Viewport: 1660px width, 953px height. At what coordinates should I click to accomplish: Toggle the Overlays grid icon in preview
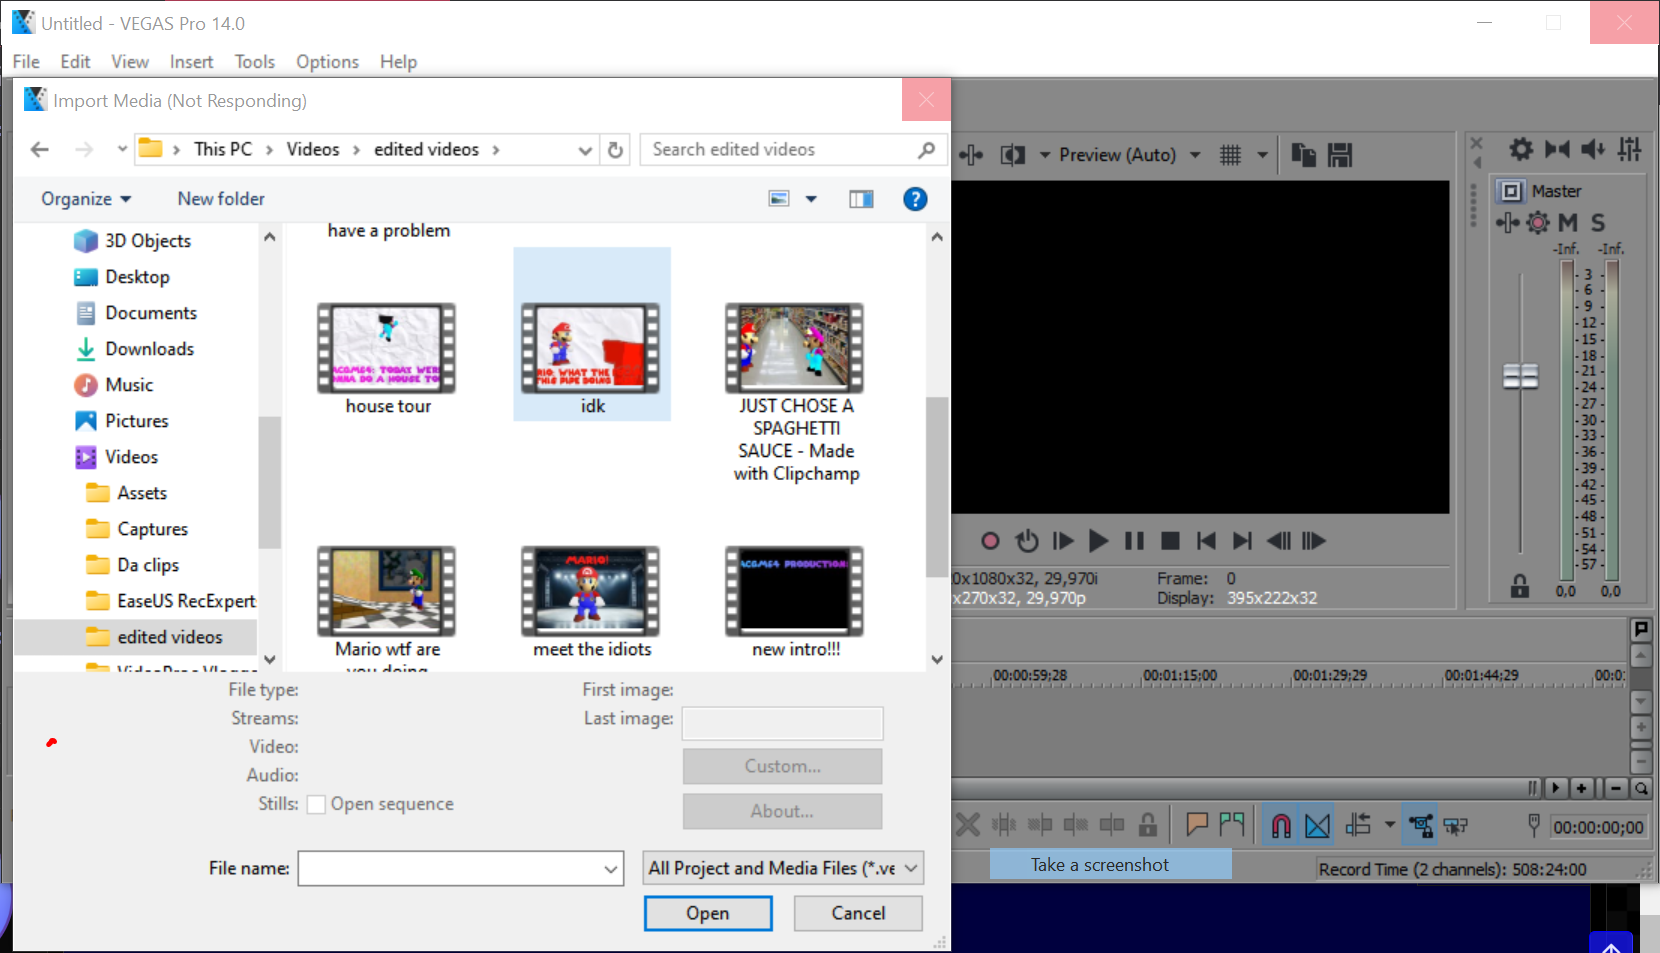(x=1231, y=155)
